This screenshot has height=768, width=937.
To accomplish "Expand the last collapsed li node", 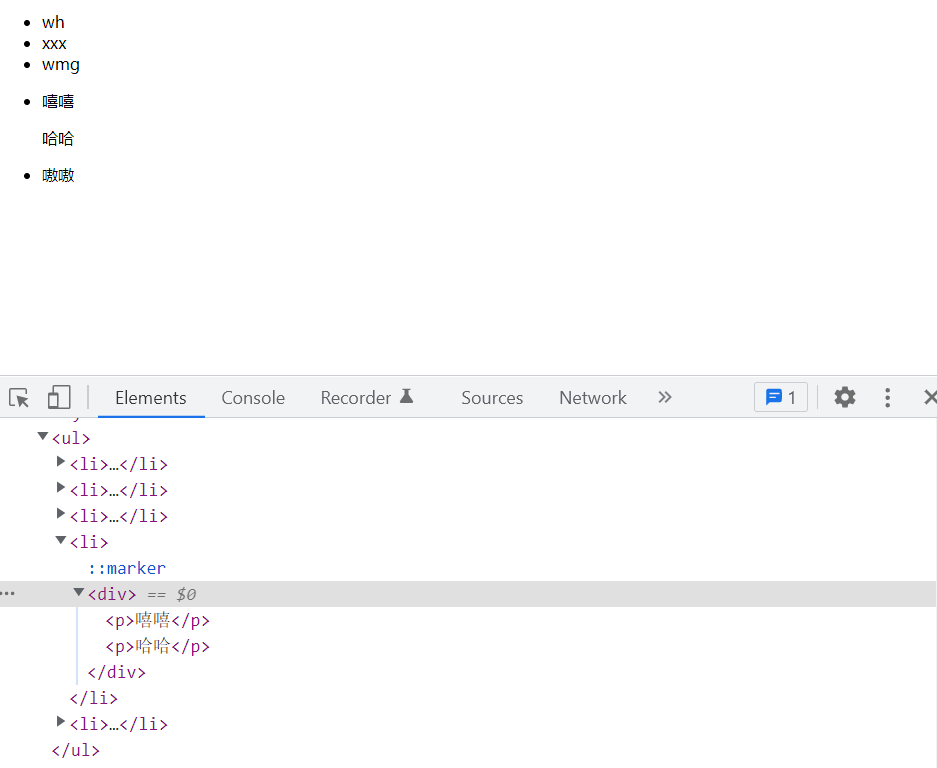I will (60, 721).
